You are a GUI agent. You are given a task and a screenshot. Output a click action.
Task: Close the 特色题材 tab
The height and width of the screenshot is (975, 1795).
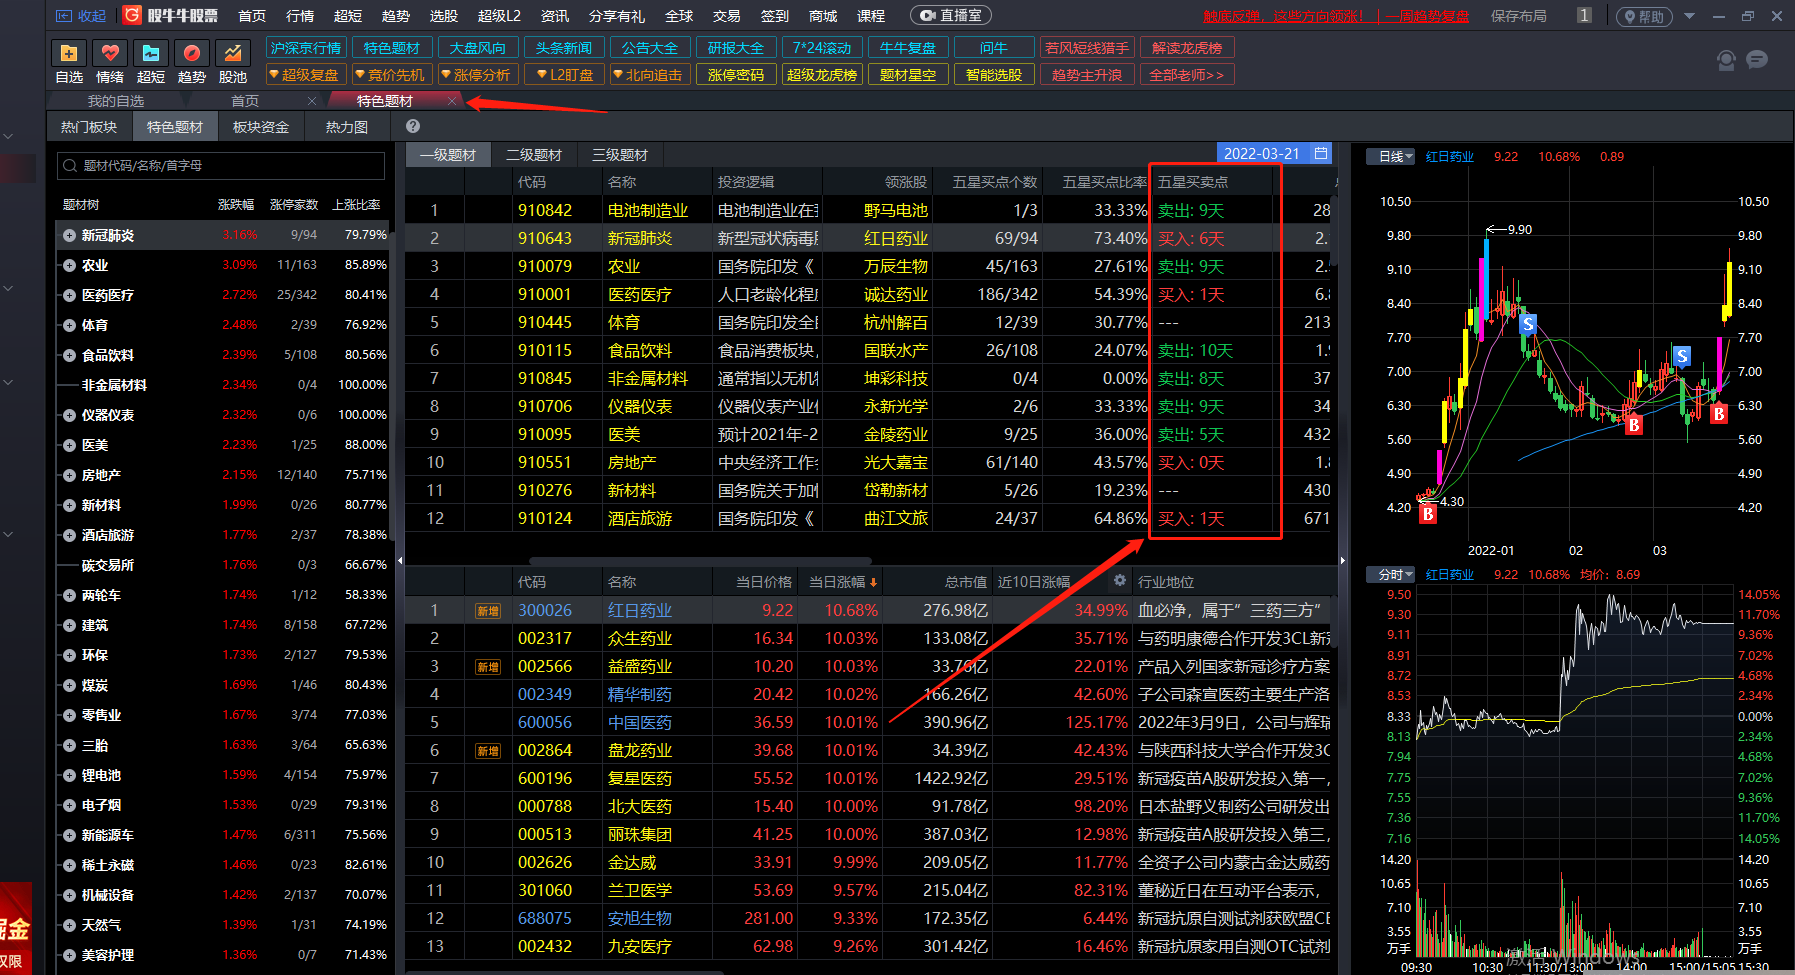(x=452, y=101)
